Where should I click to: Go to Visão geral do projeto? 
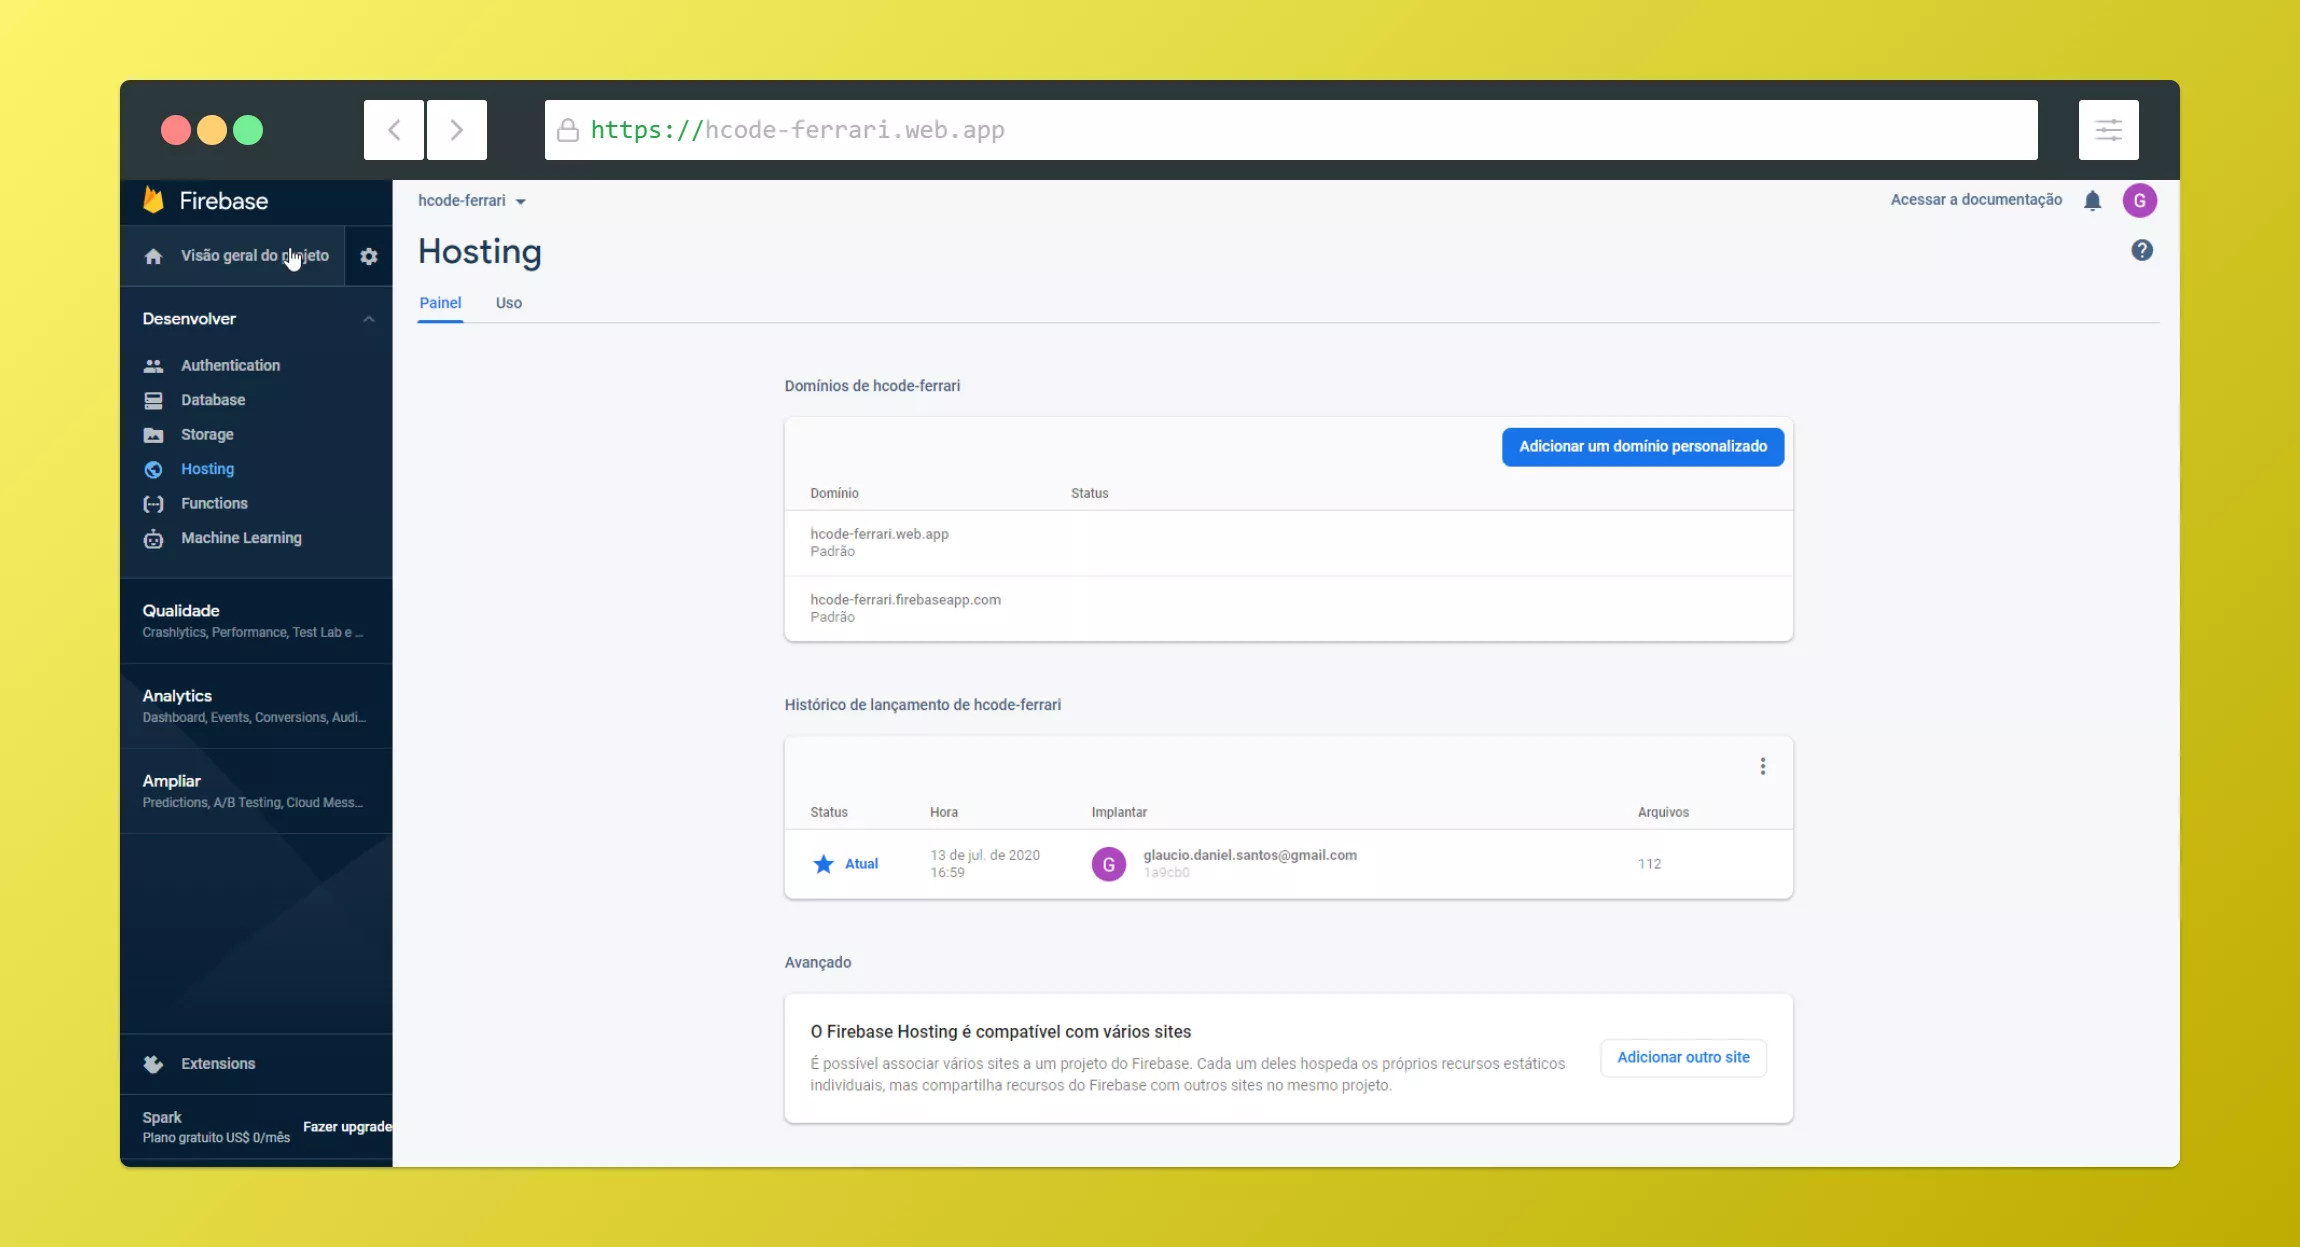254,256
